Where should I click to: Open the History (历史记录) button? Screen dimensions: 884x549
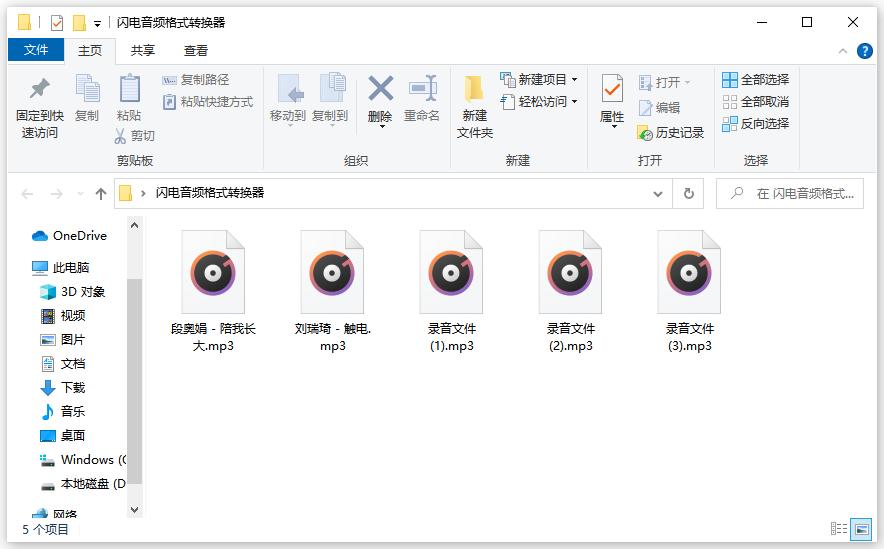pos(670,132)
